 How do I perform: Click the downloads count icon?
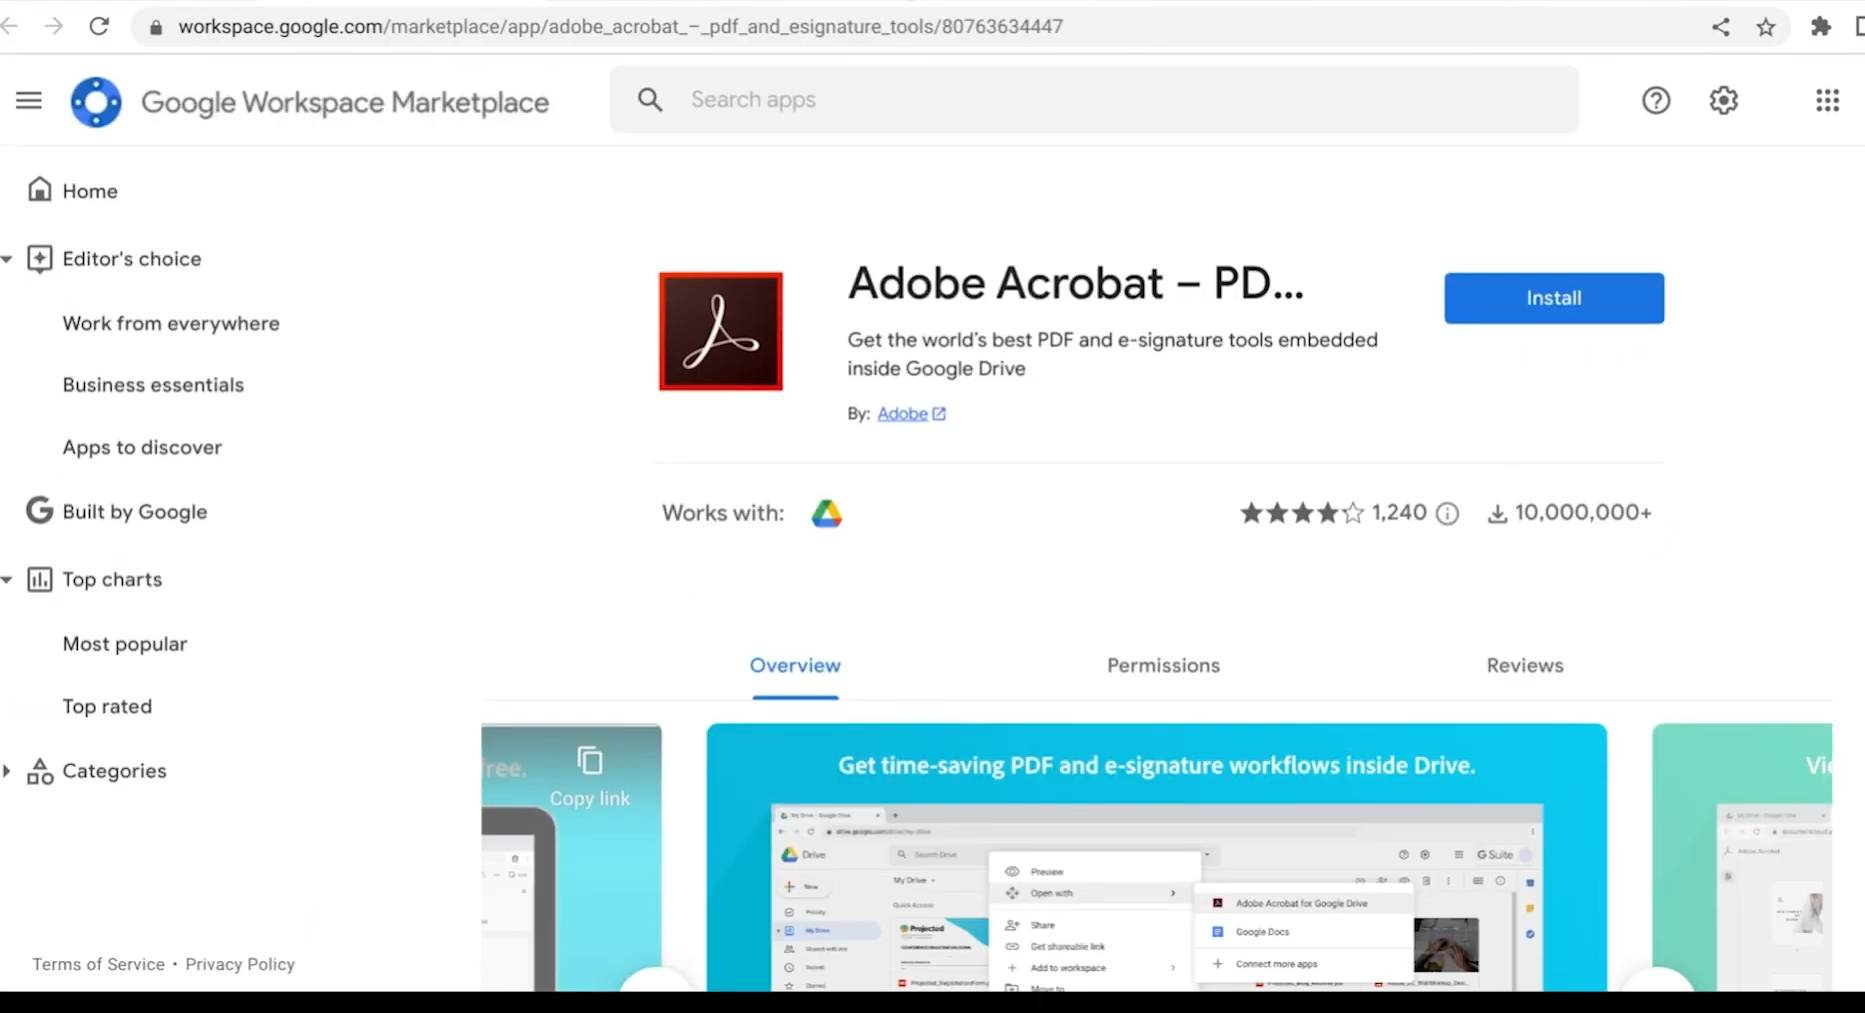1497,513
